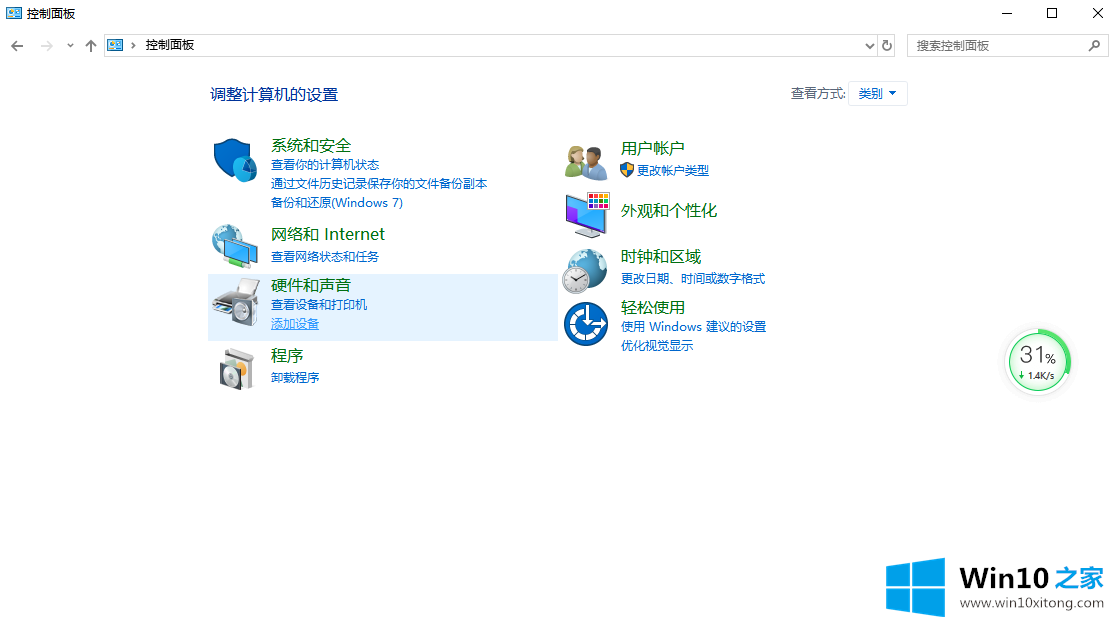Click the refresh button in address bar
1116x629 pixels.
pyautogui.click(x=887, y=46)
